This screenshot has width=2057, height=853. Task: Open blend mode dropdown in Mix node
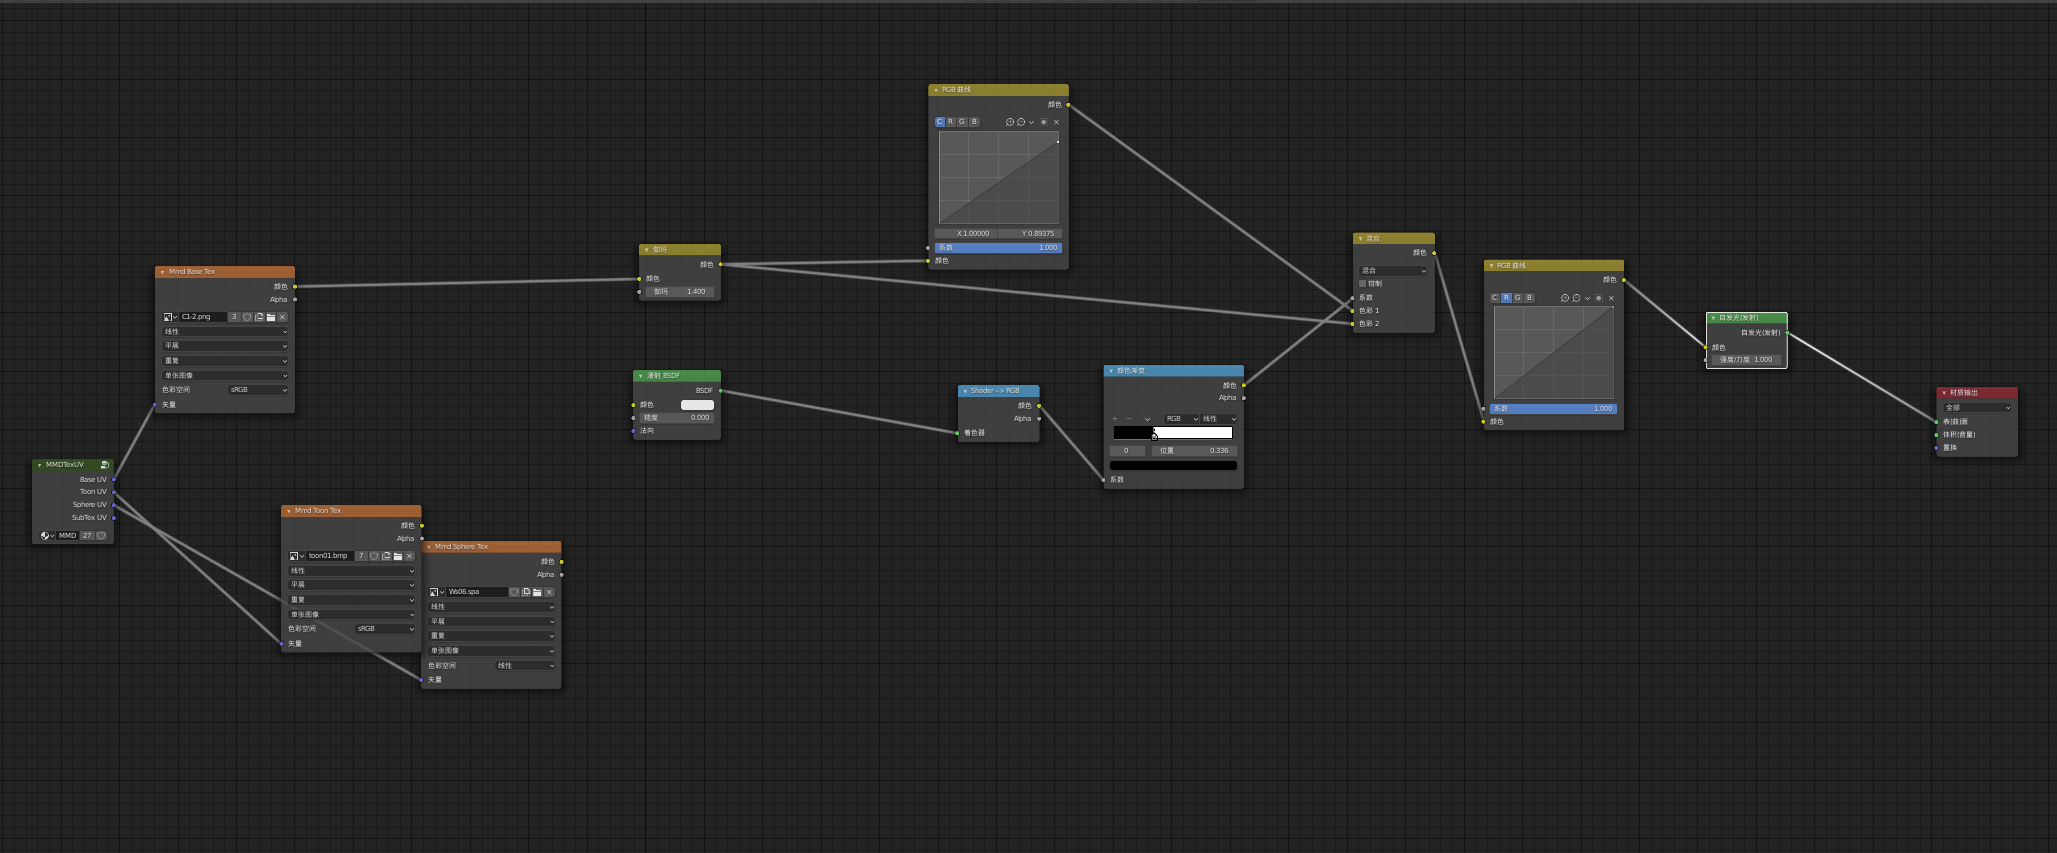(1393, 271)
